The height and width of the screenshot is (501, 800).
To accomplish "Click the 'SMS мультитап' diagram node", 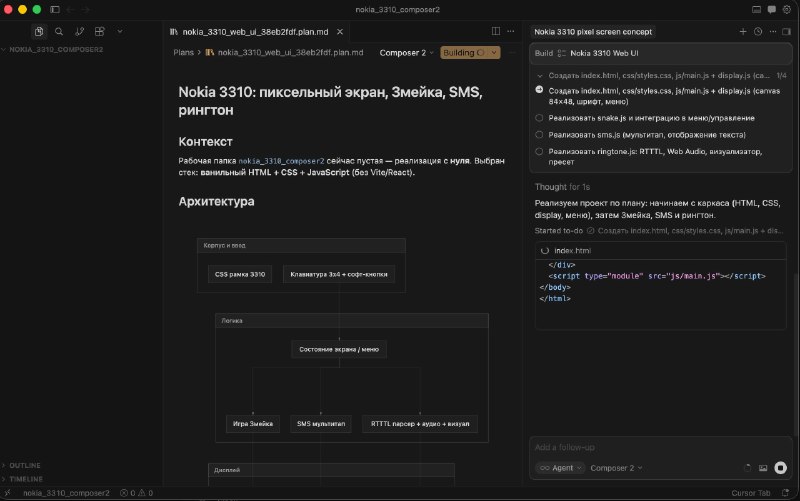I will (321, 423).
